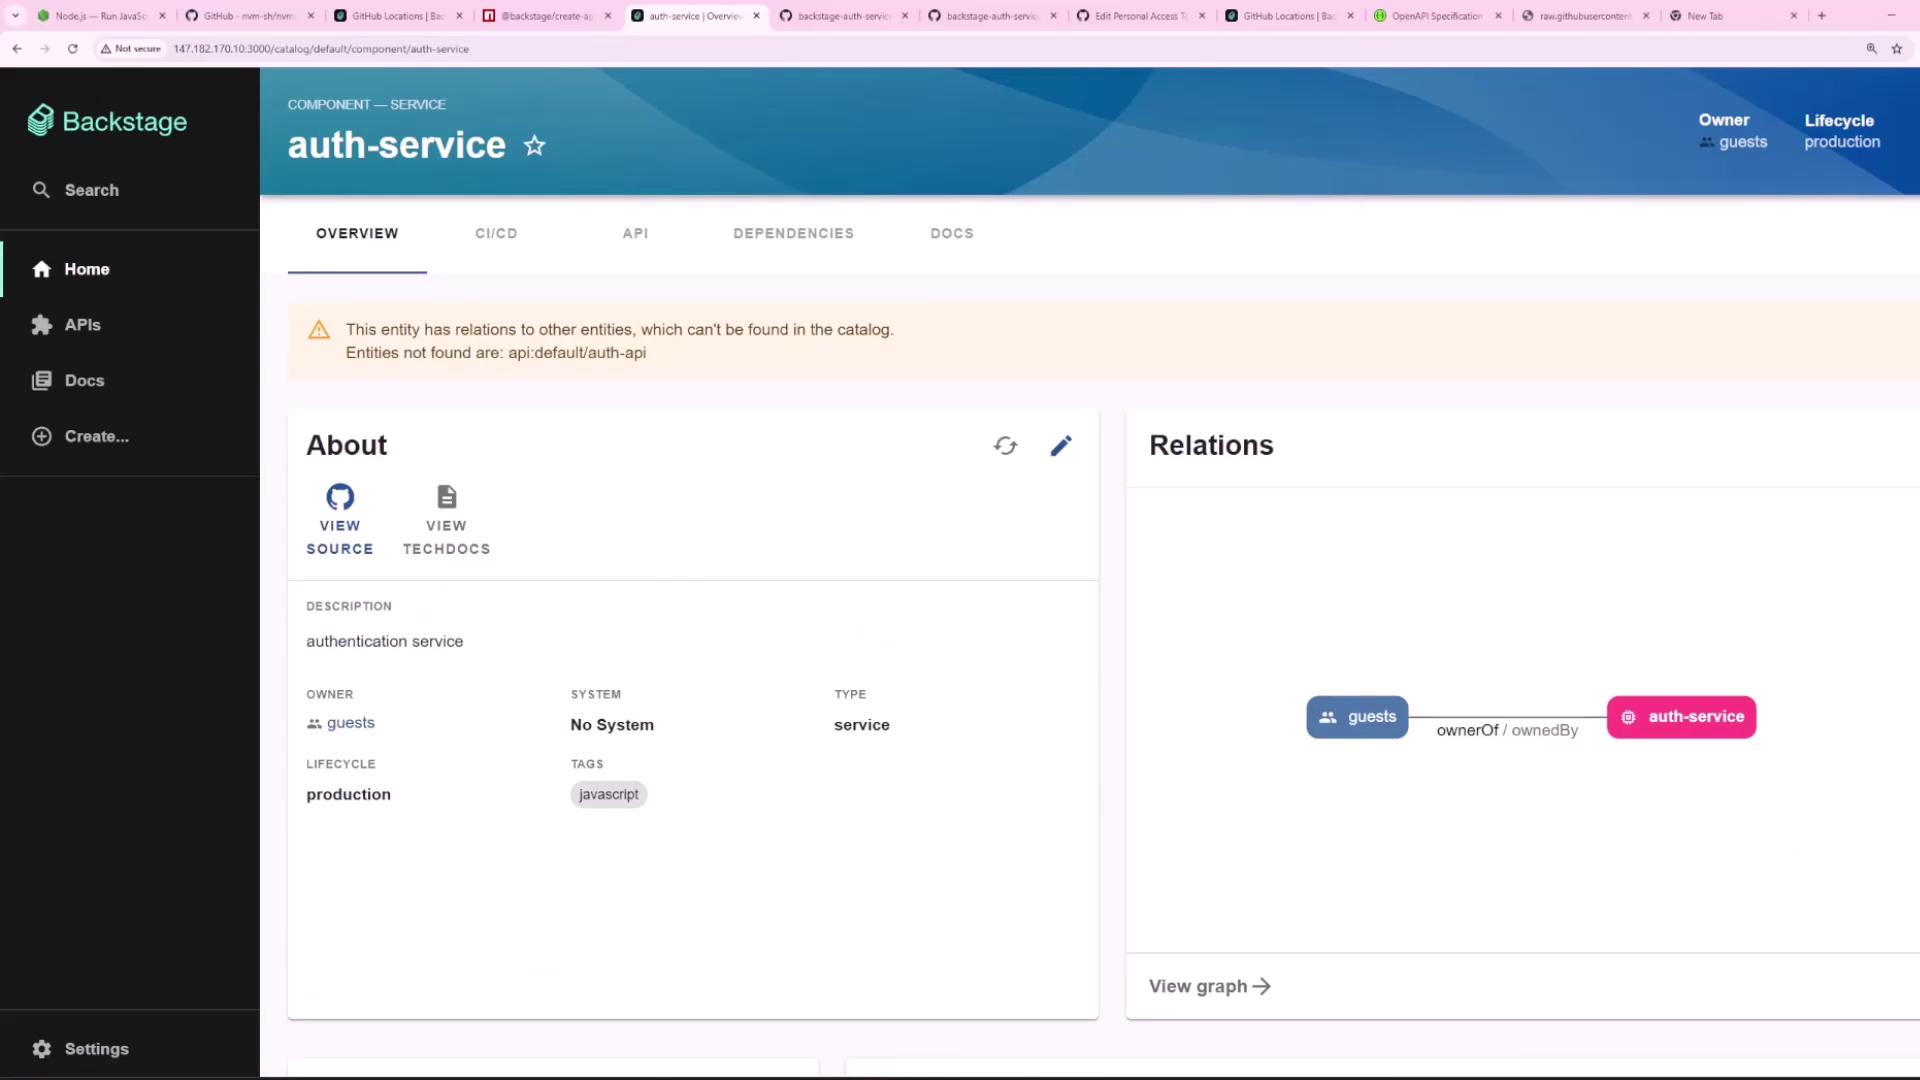Click the 'production' lifecycle value in About
1920x1080 pixels.
[x=349, y=795]
